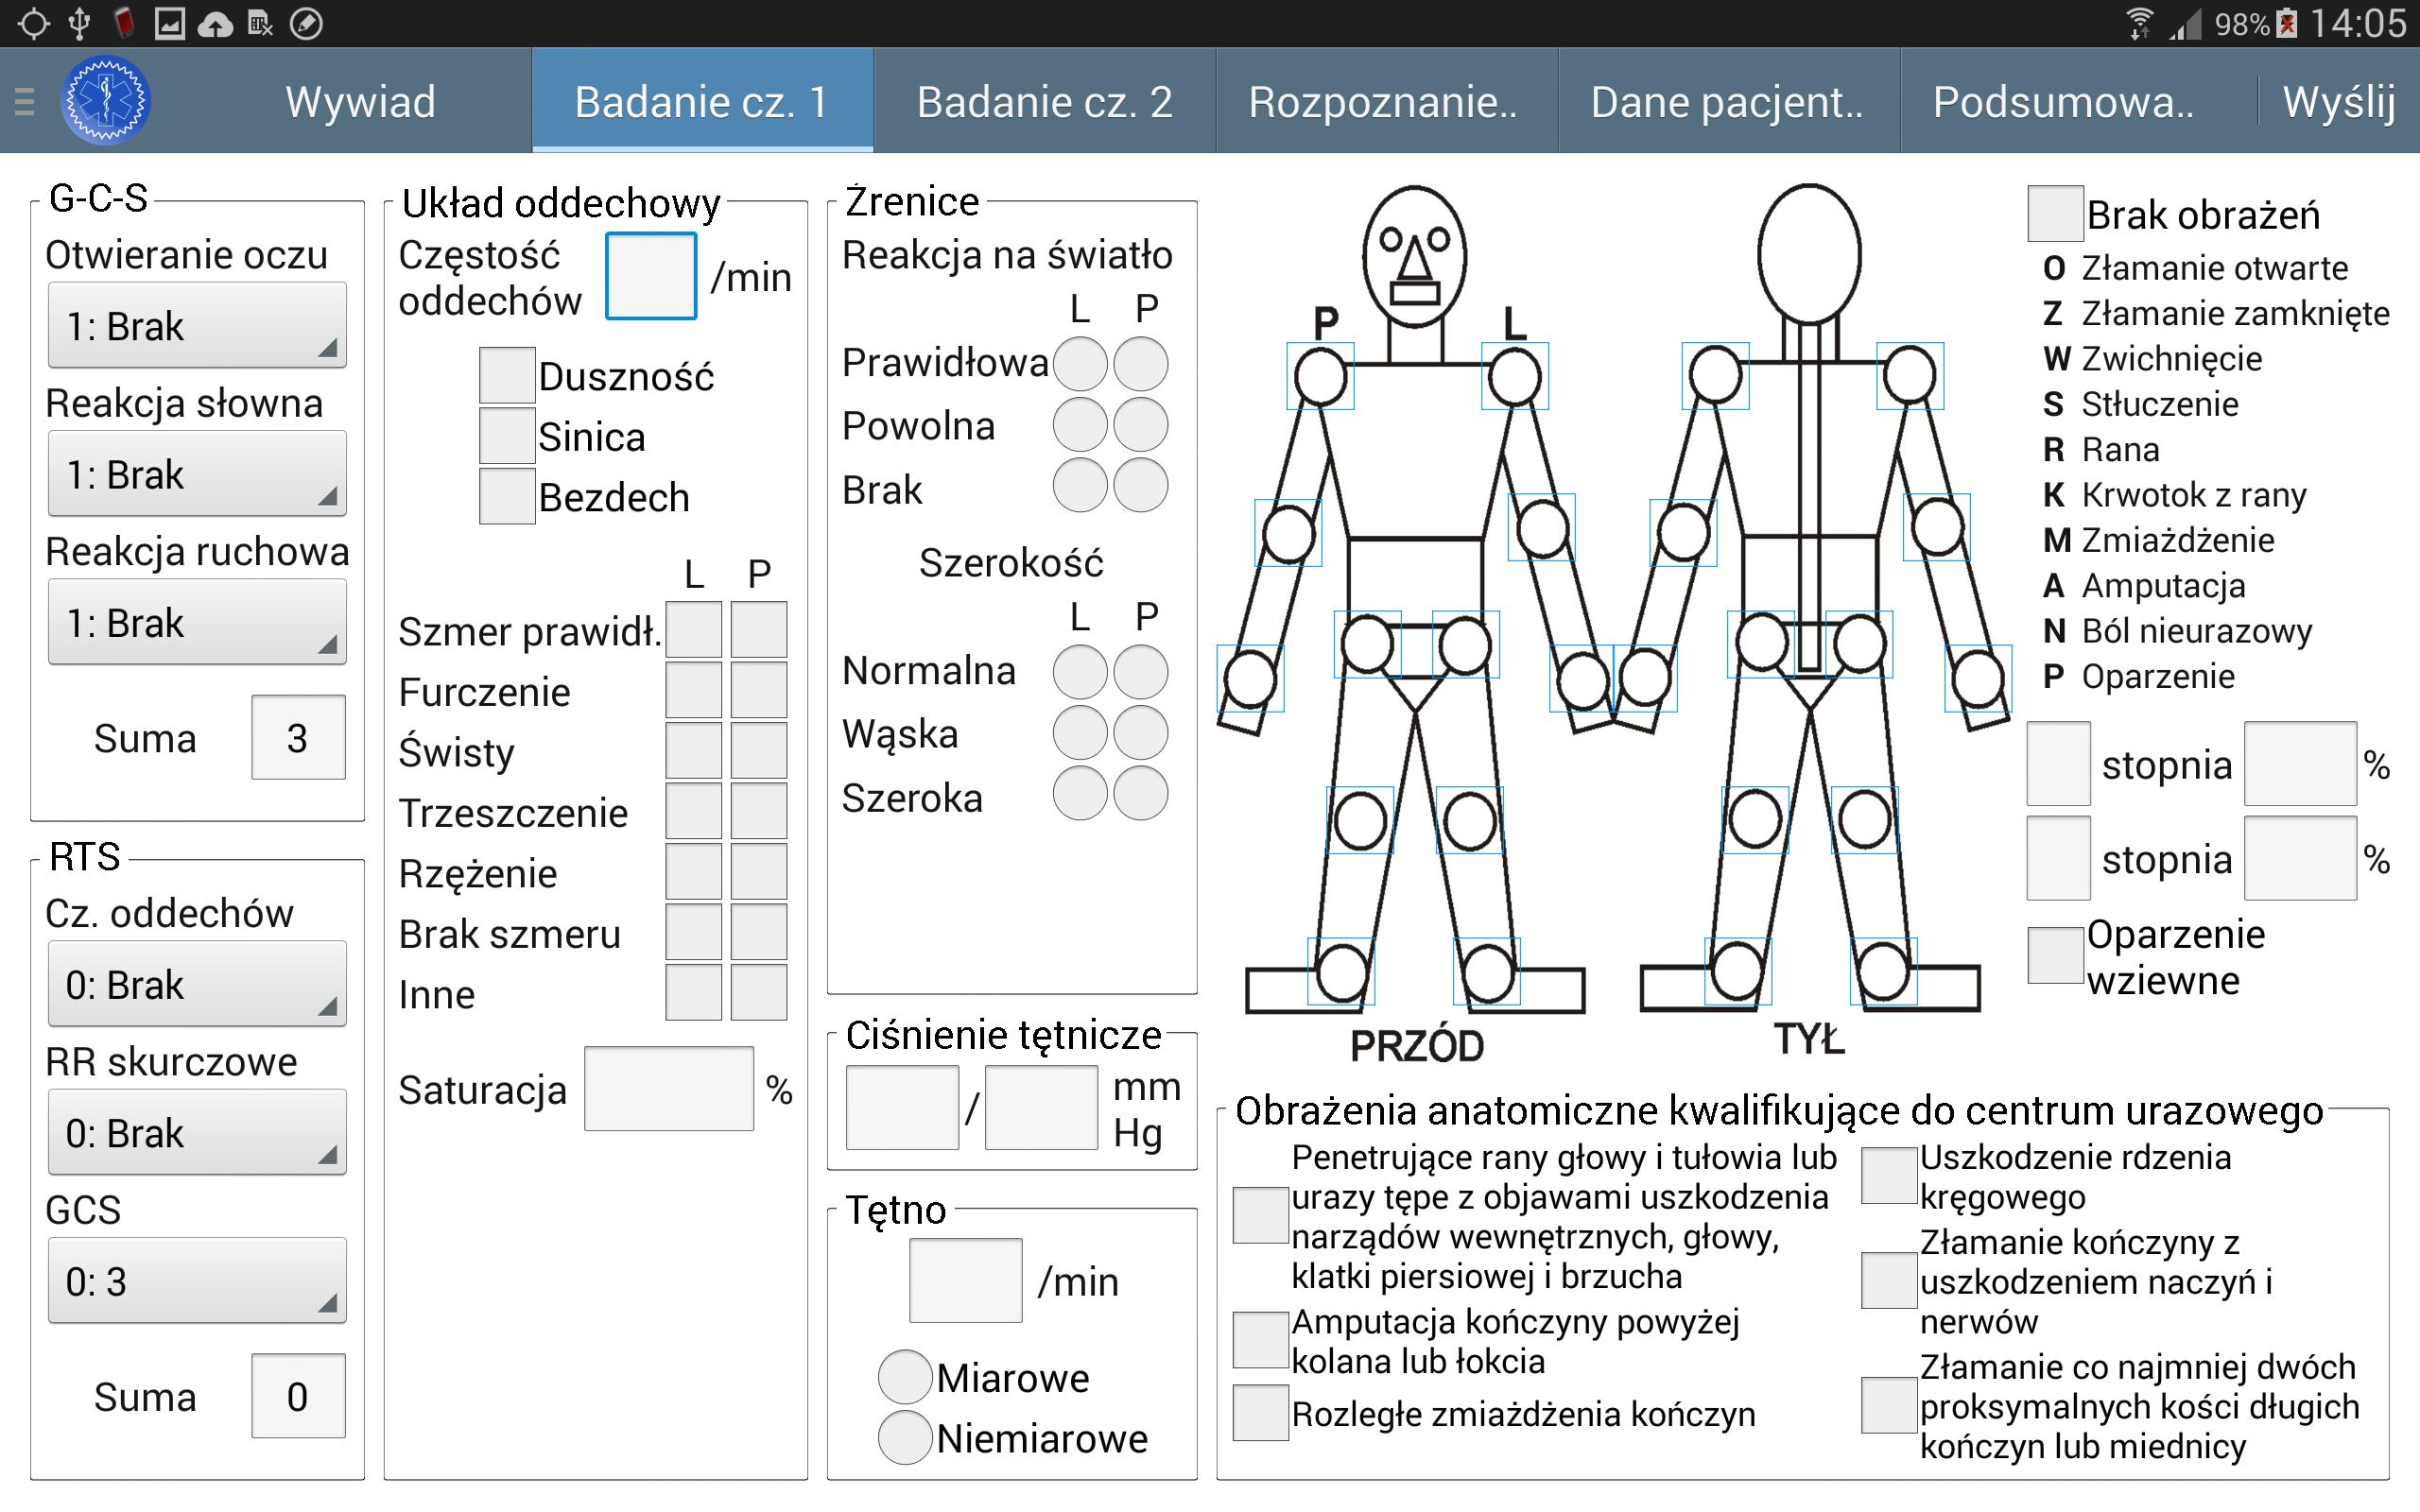Open Dane pacjenta tab
The image size is (2420, 1512).
pos(1729,101)
